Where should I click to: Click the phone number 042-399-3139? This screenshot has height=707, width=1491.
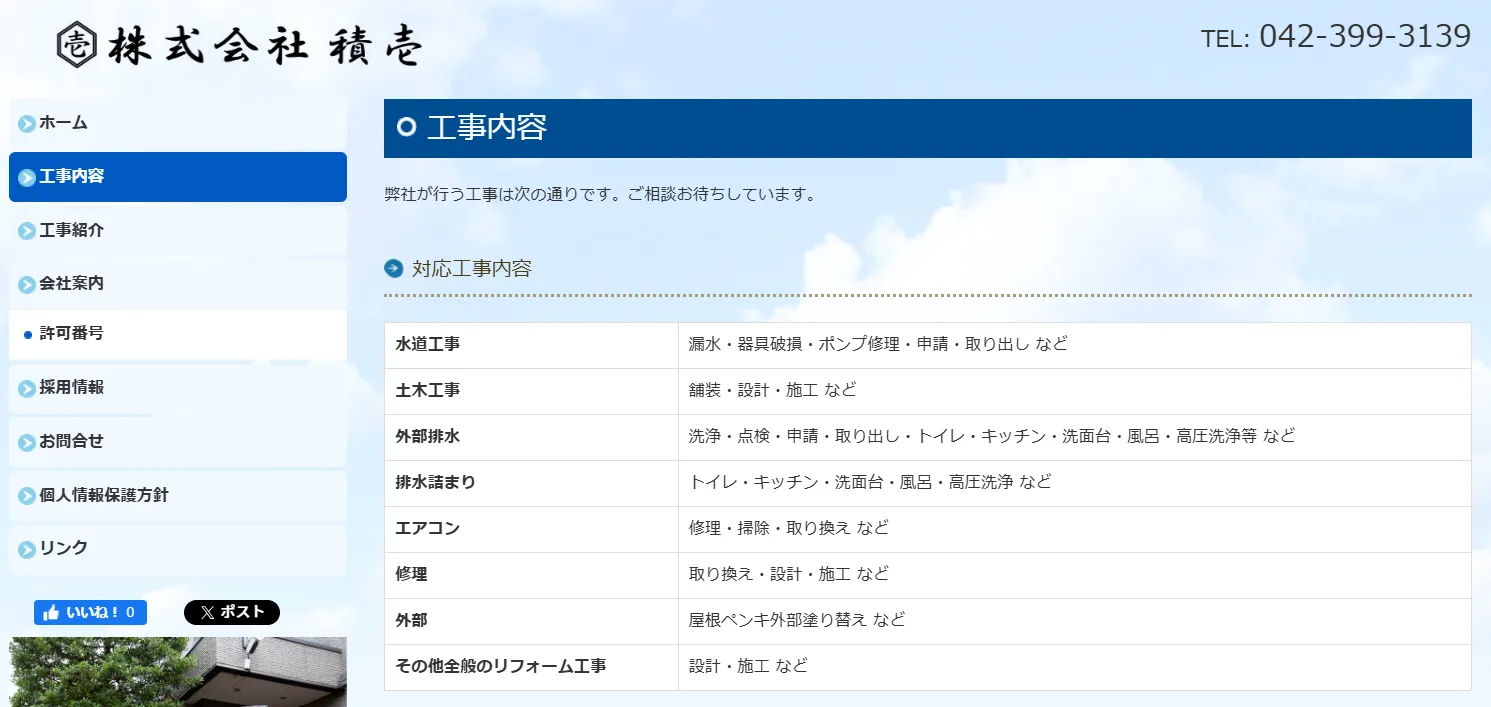coord(1364,37)
